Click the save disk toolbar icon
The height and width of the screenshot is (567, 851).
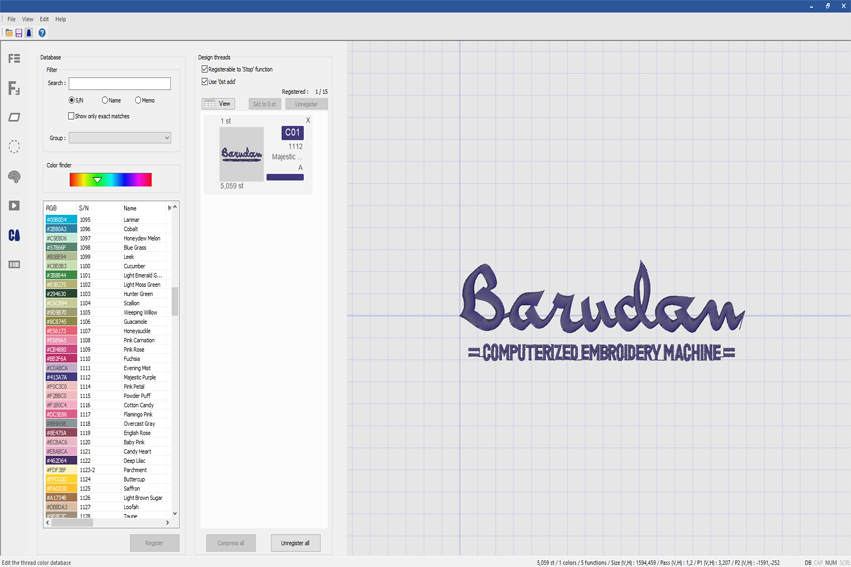point(19,33)
